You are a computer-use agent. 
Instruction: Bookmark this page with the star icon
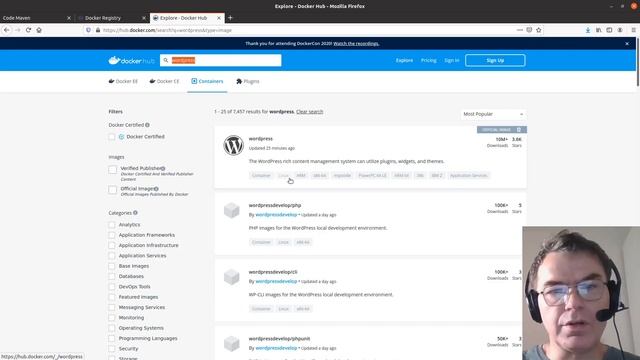539,30
